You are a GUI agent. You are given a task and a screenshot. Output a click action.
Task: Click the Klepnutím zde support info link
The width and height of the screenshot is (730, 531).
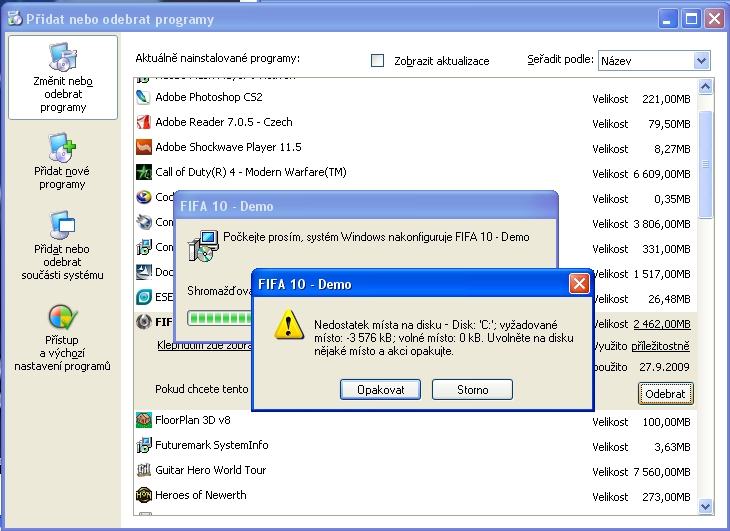pyautogui.click(x=204, y=345)
